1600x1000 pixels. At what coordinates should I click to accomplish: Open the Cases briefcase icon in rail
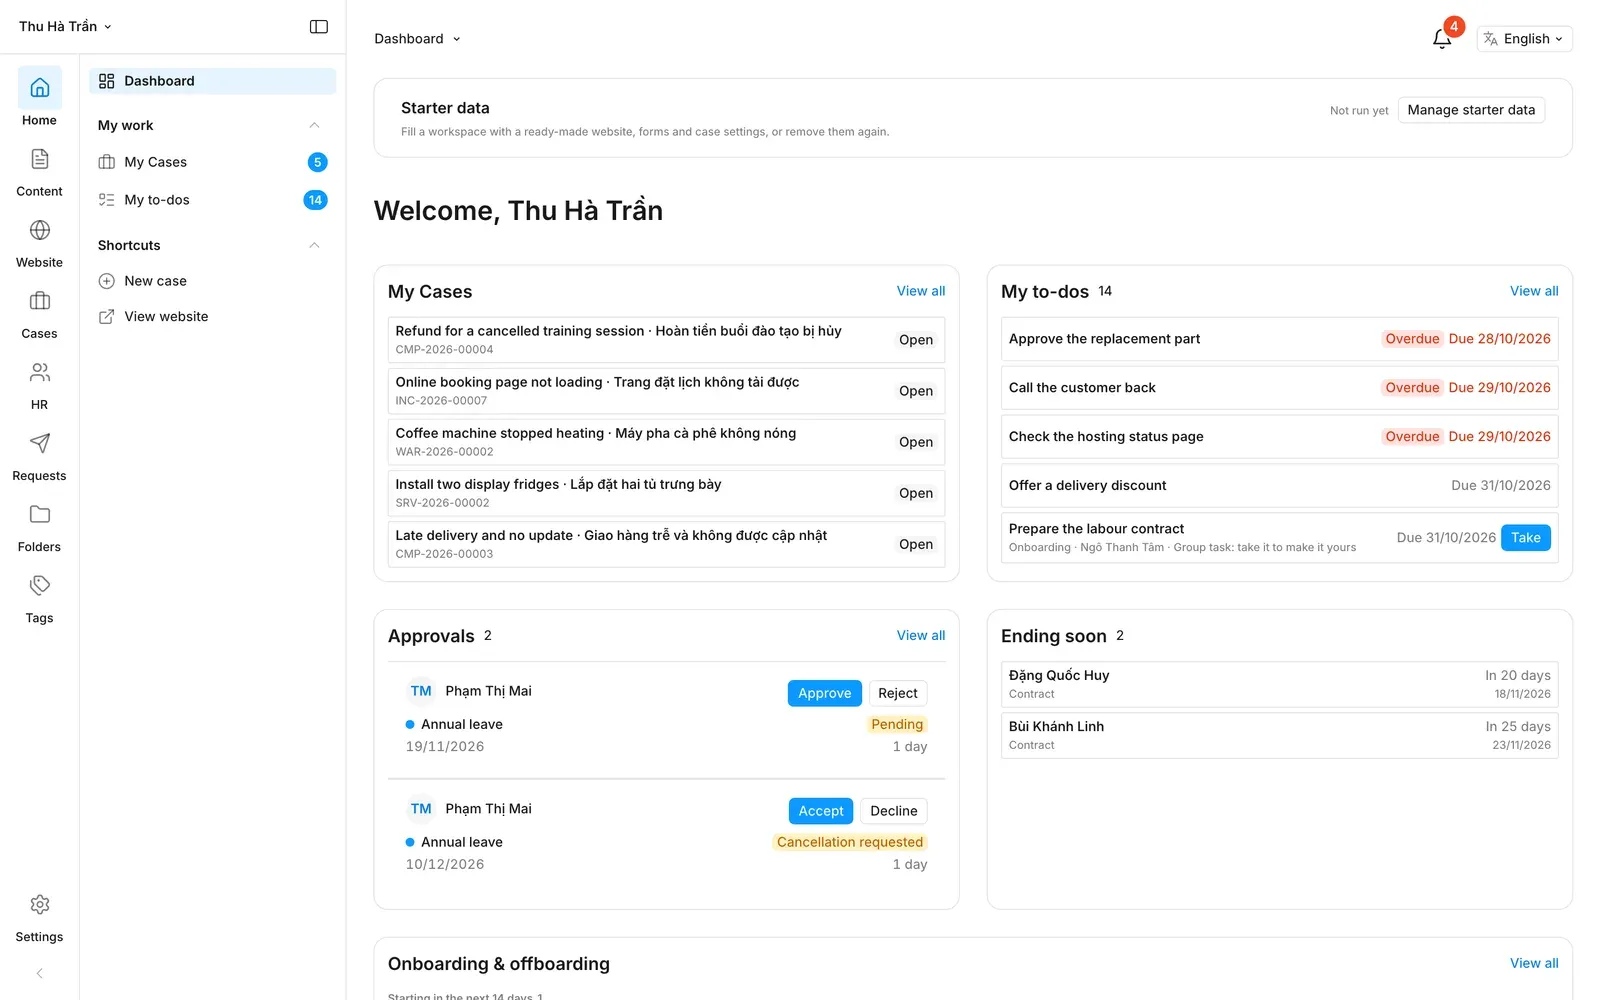click(39, 301)
